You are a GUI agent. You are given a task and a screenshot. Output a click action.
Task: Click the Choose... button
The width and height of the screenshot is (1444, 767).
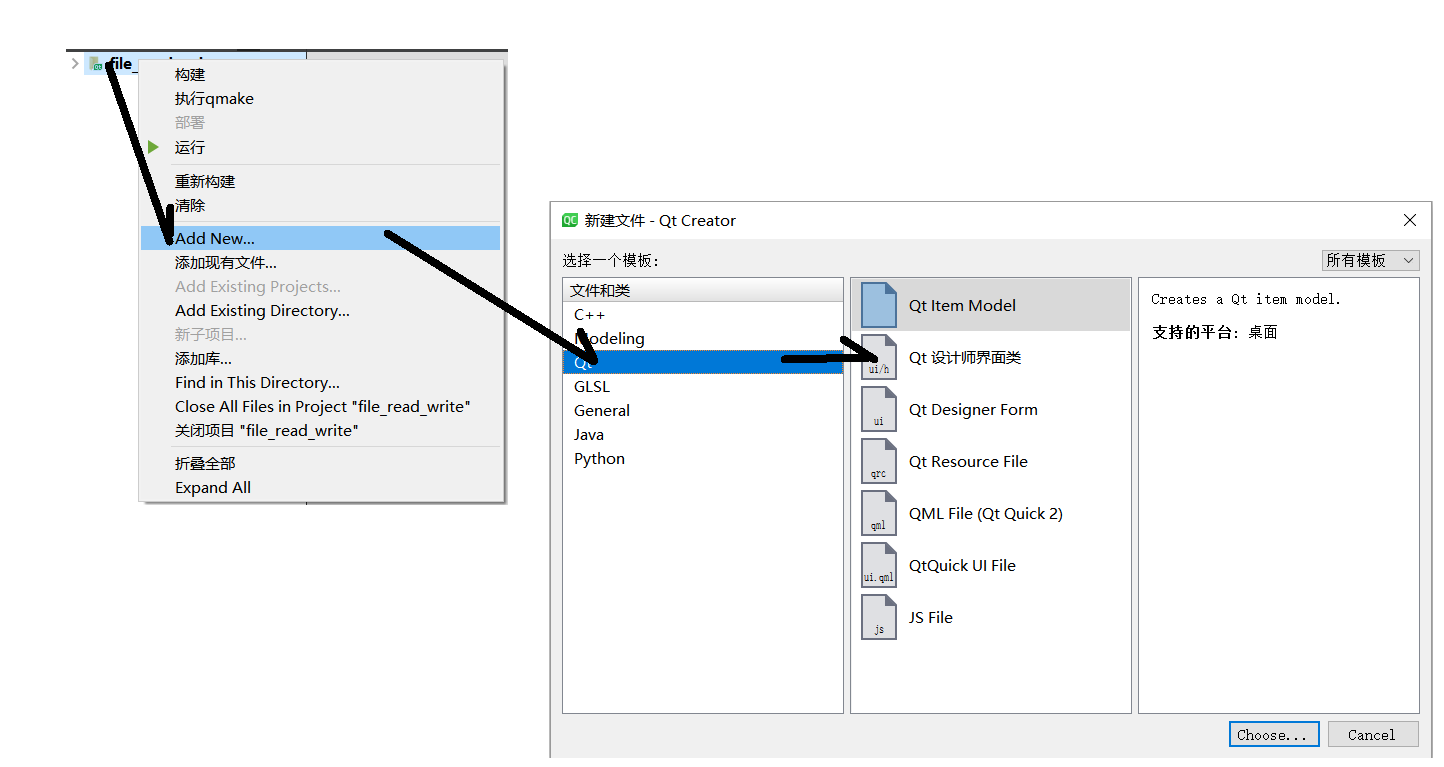point(1273,734)
